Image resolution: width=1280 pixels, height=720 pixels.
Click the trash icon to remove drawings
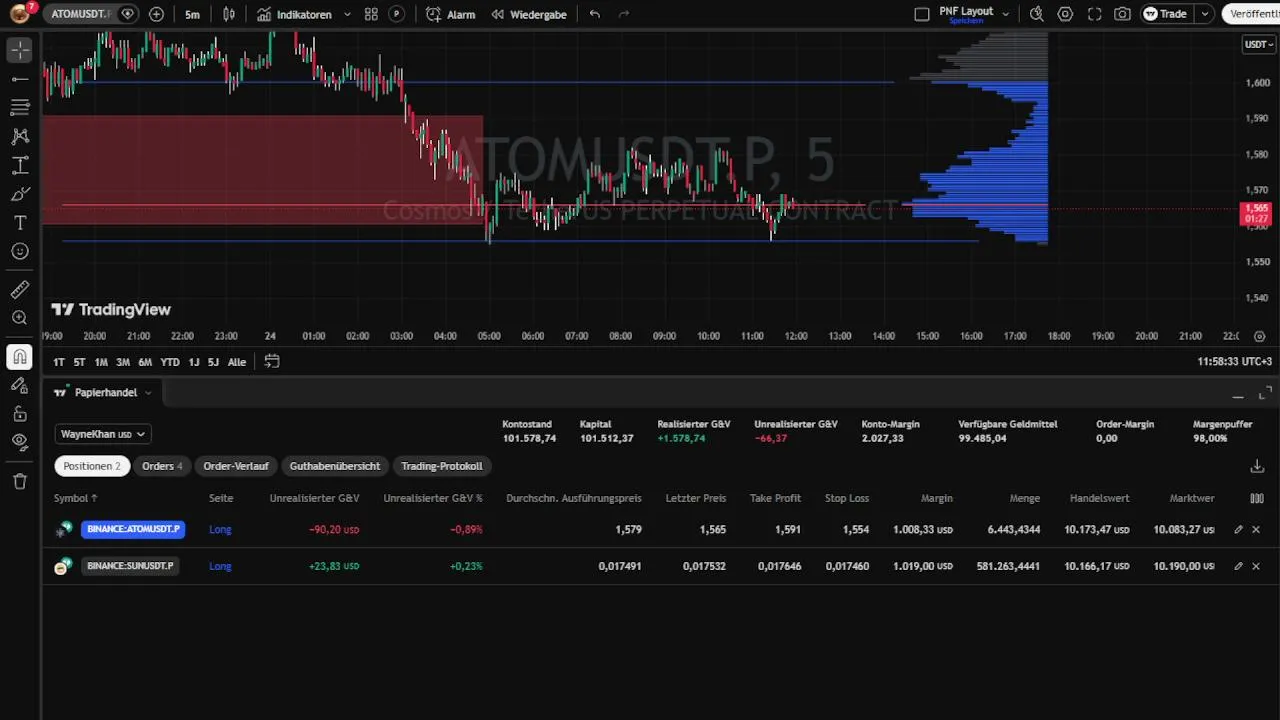[x=20, y=481]
